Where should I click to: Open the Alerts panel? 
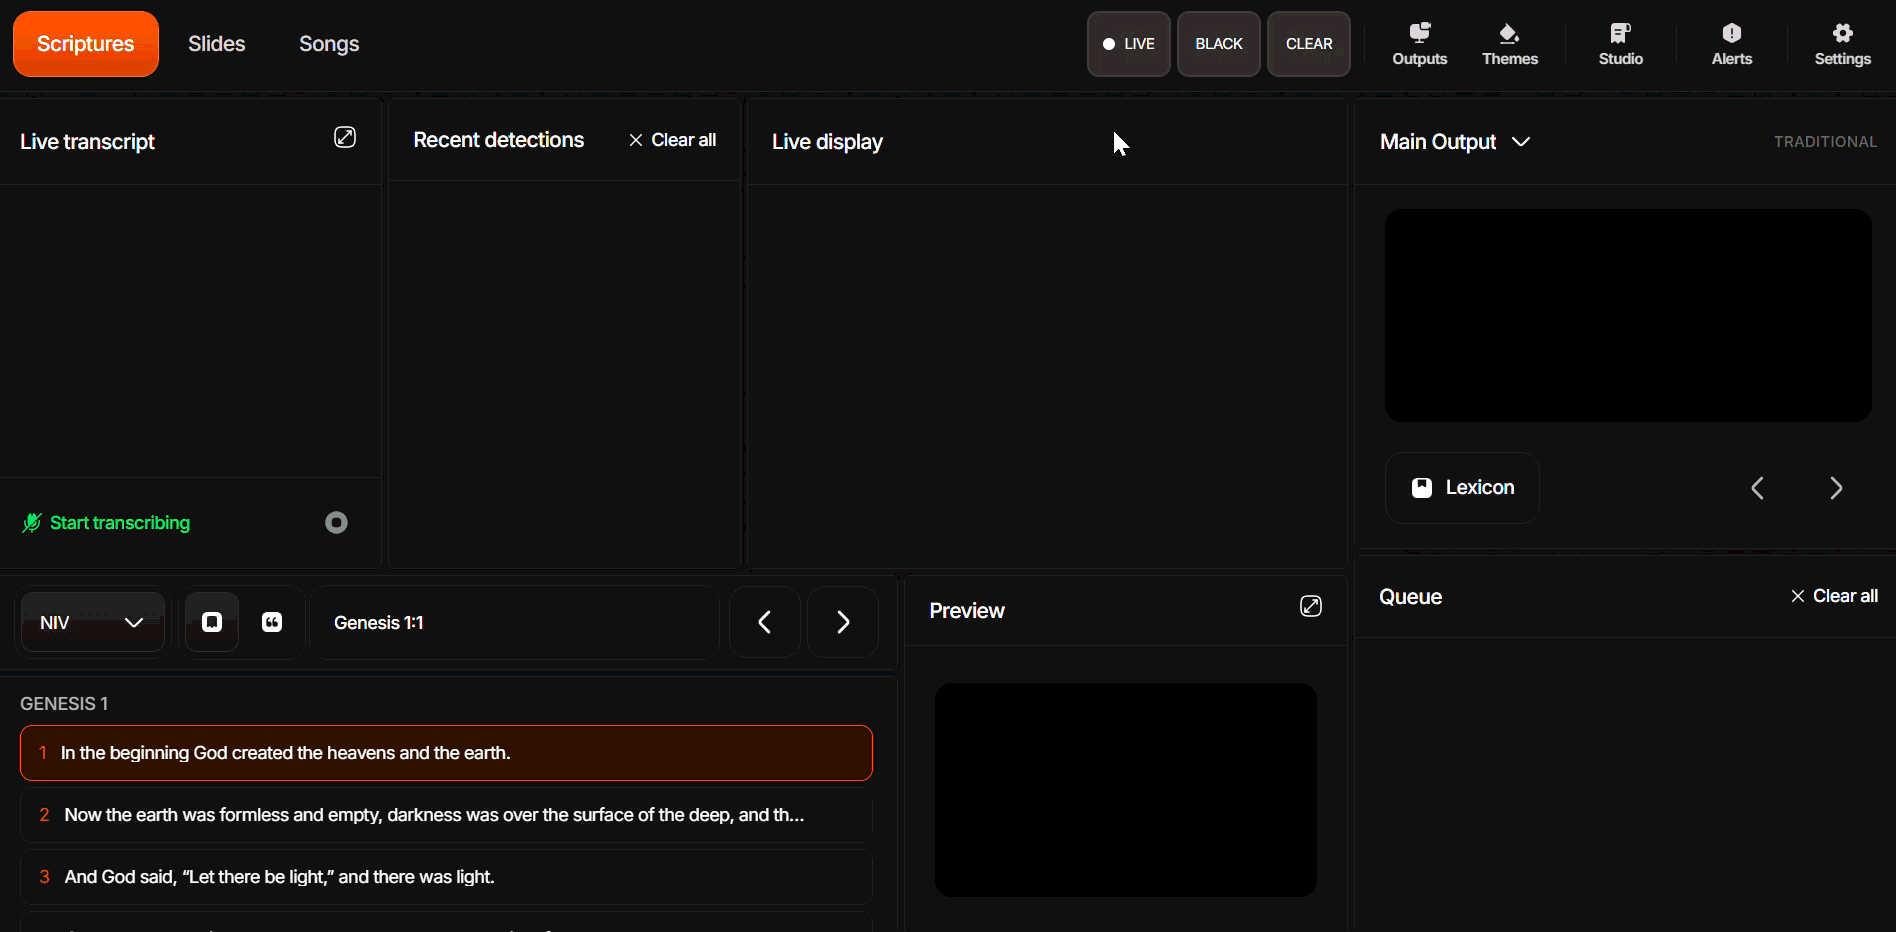pyautogui.click(x=1732, y=45)
